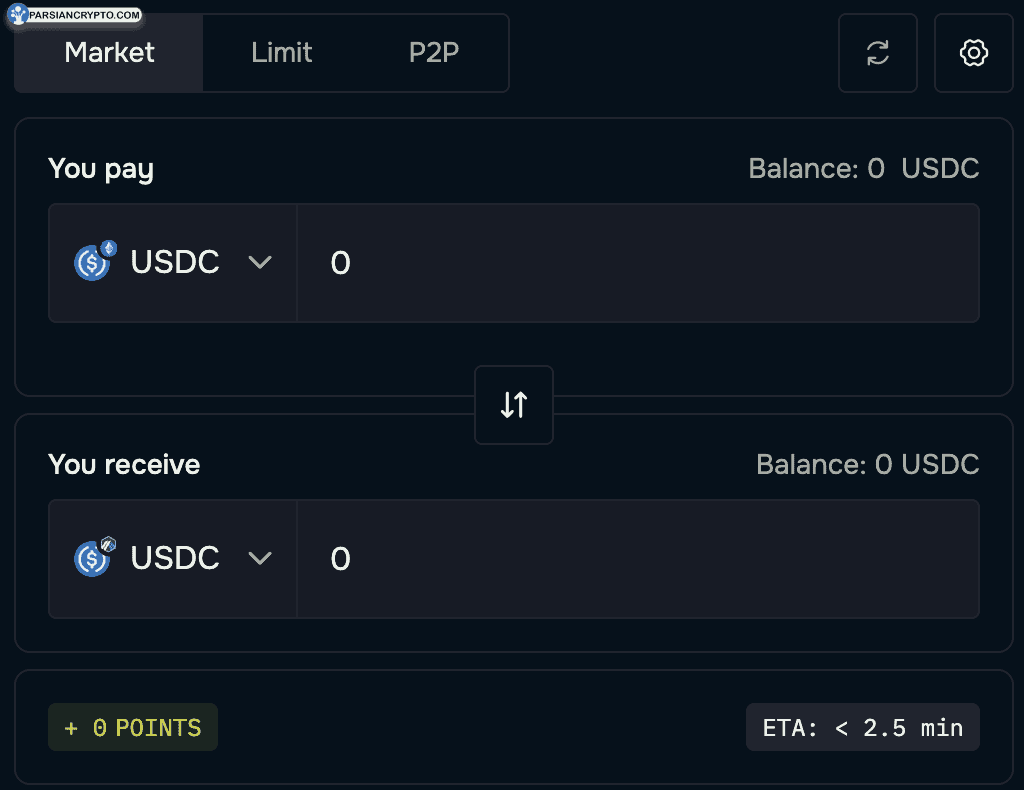Click the You pay amount input field
1024x790 pixels.
click(x=638, y=263)
